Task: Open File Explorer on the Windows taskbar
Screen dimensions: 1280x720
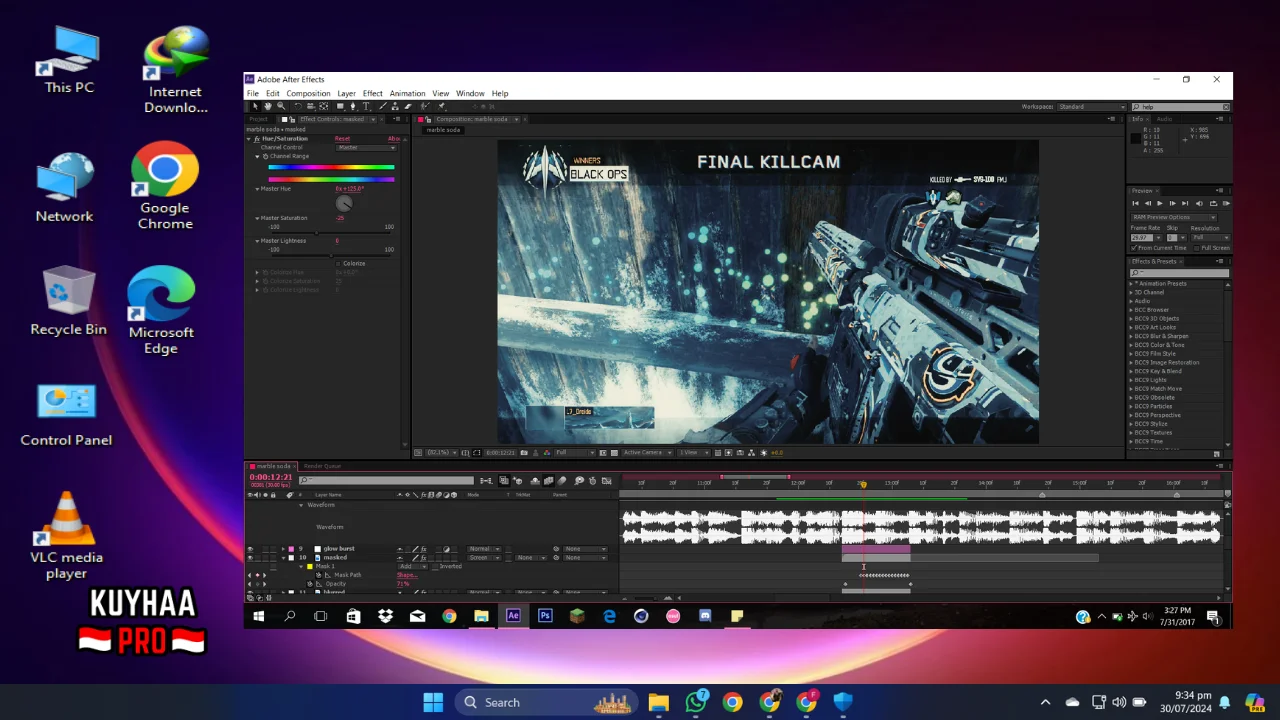Action: tap(659, 702)
